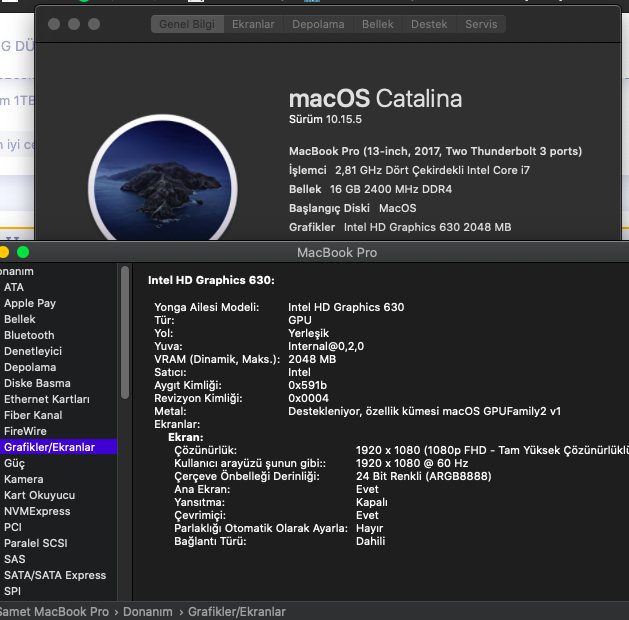Image resolution: width=629 pixels, height=620 pixels.
Task: Open Apple Pay sidebar entry
Action: click(30, 303)
